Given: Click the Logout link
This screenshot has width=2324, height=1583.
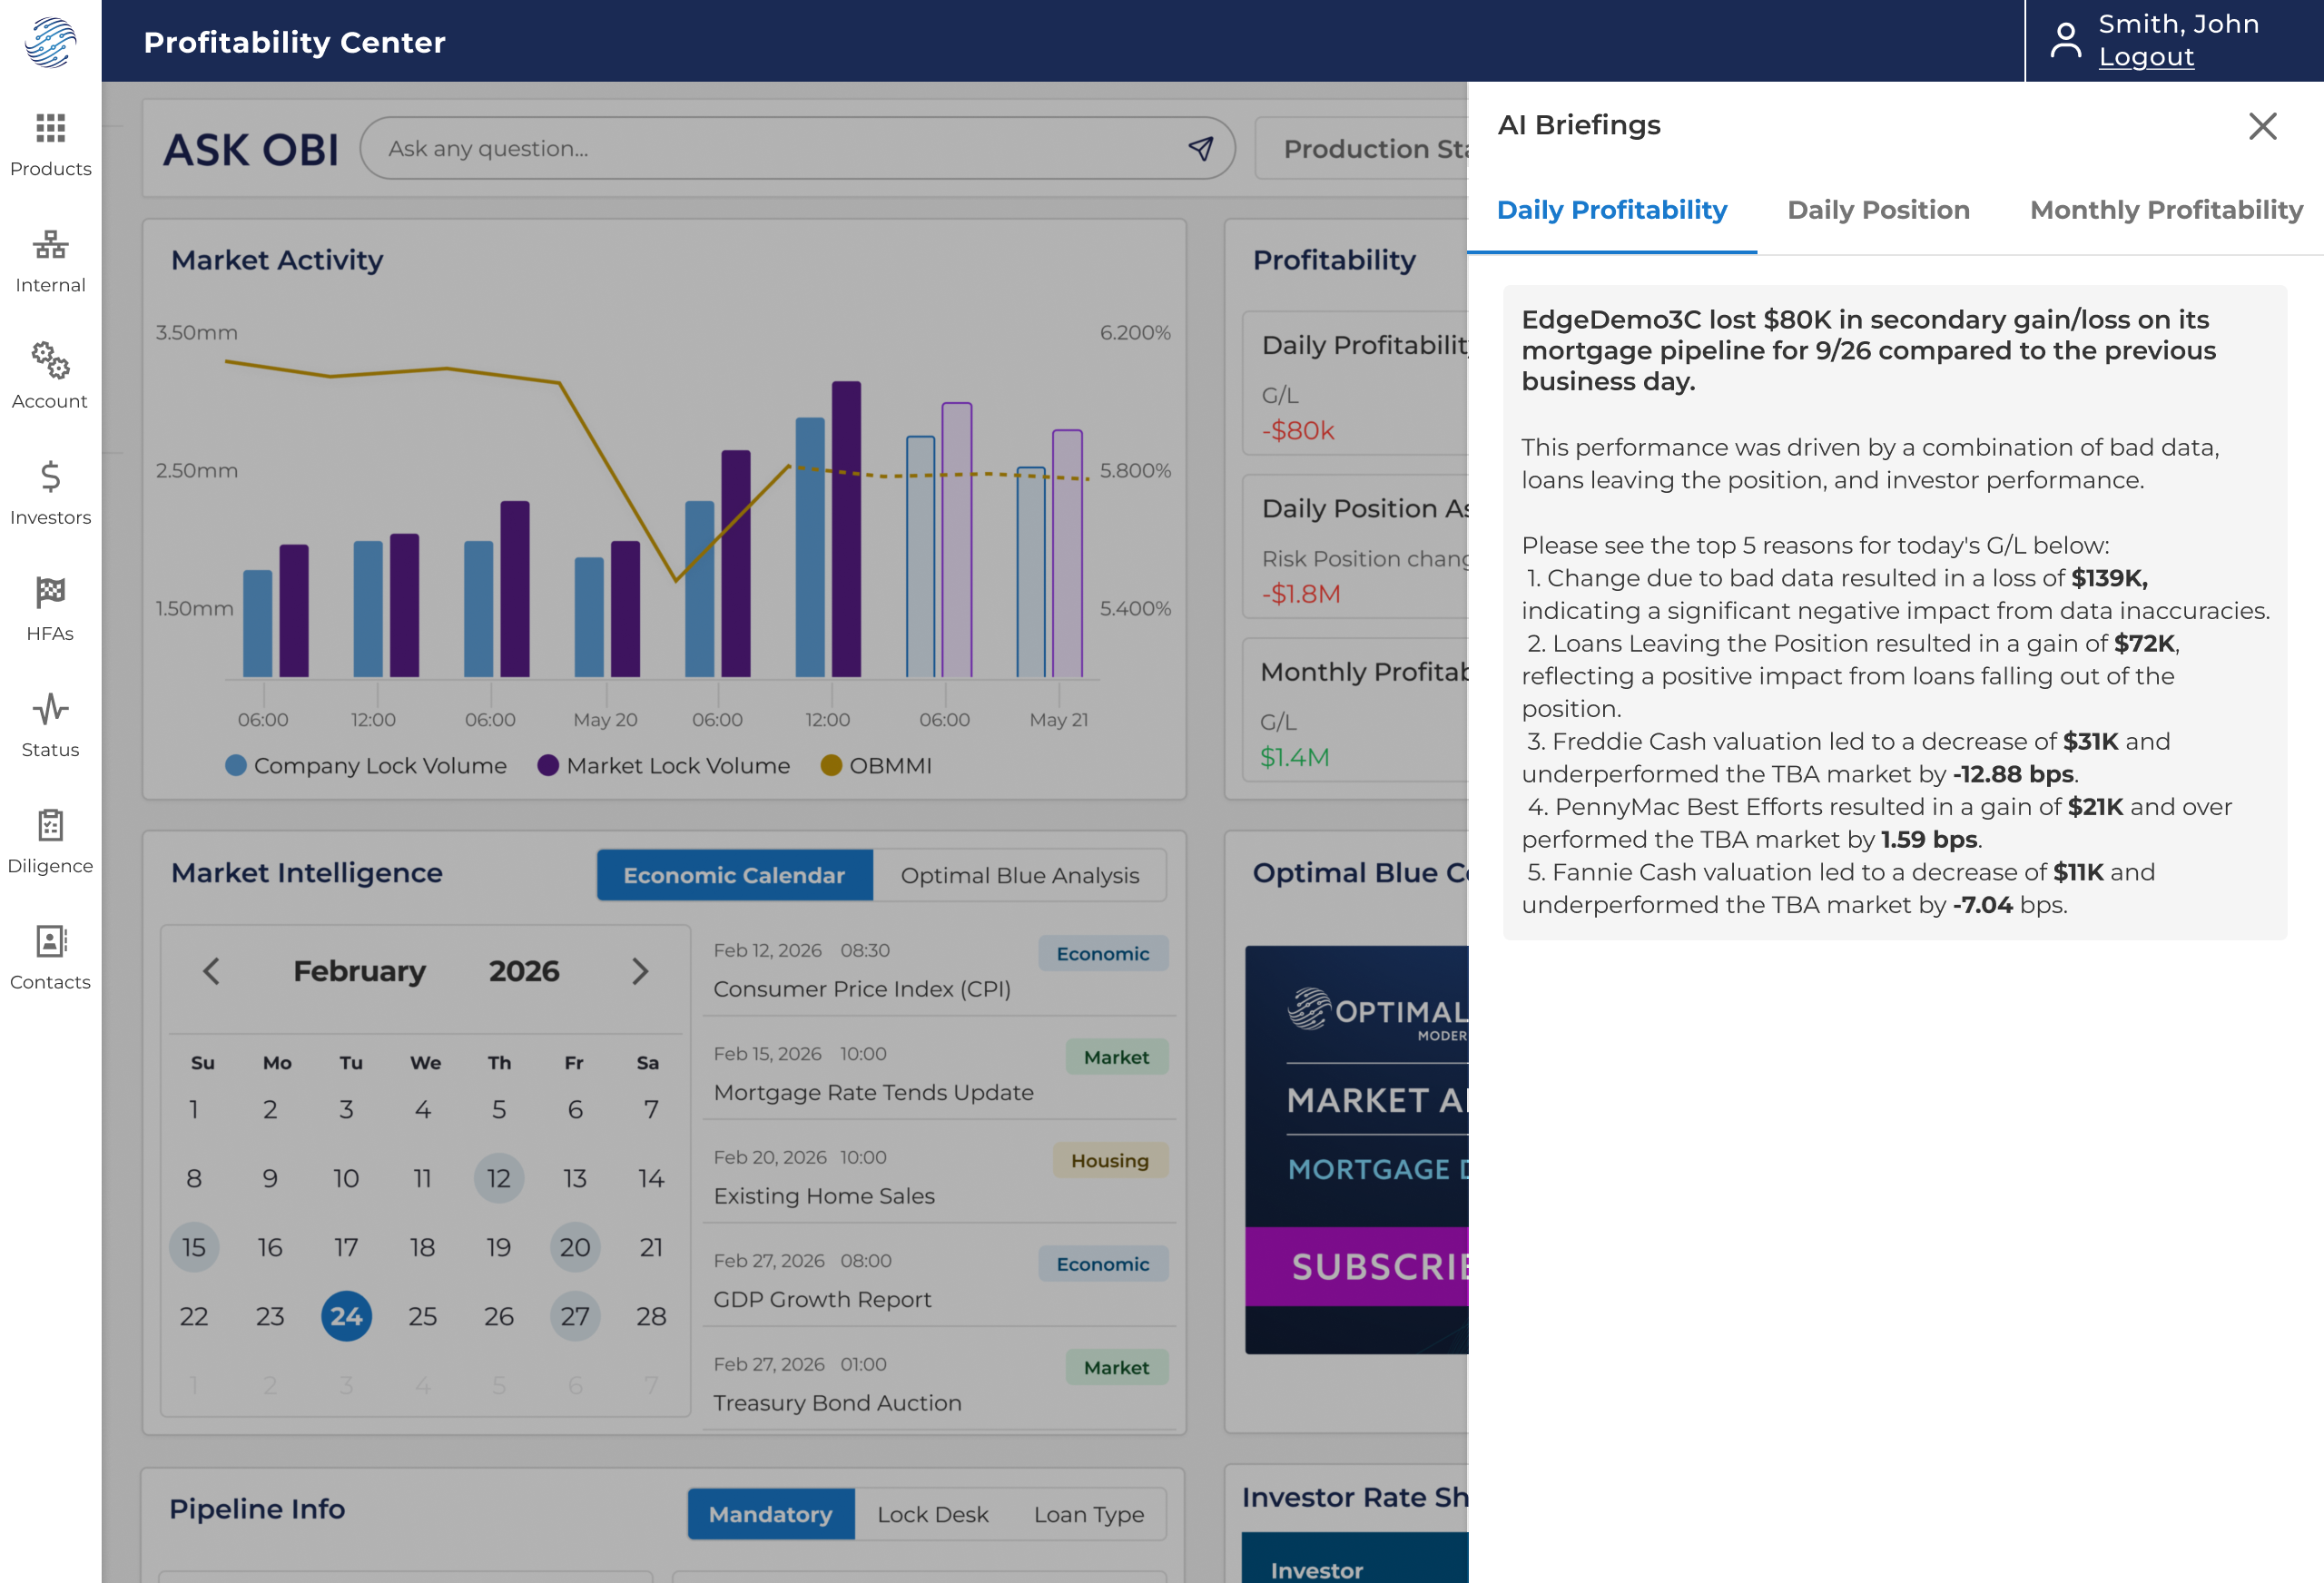Looking at the screenshot, I should coord(2146,57).
